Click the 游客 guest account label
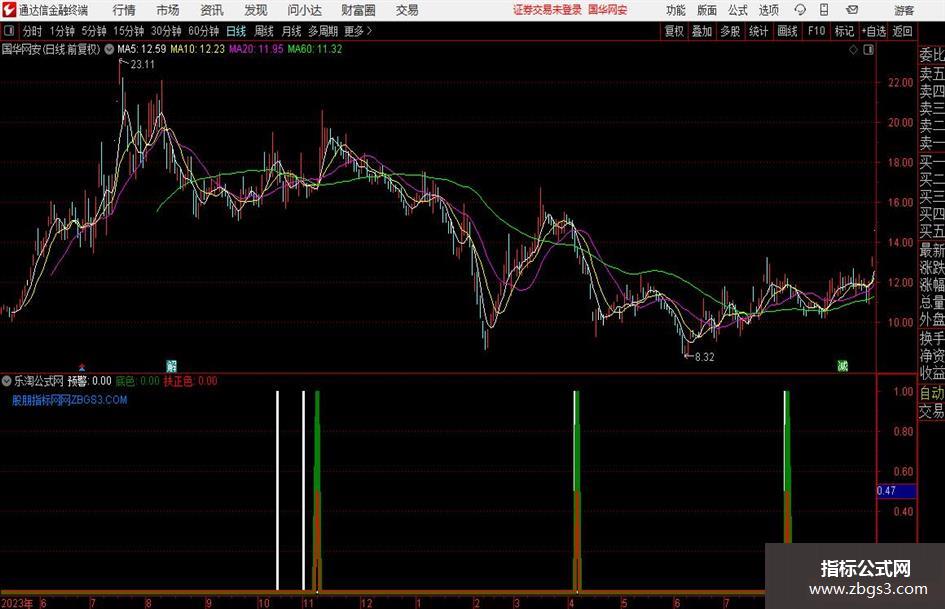Screen dimensions: 945x609 [x=903, y=10]
